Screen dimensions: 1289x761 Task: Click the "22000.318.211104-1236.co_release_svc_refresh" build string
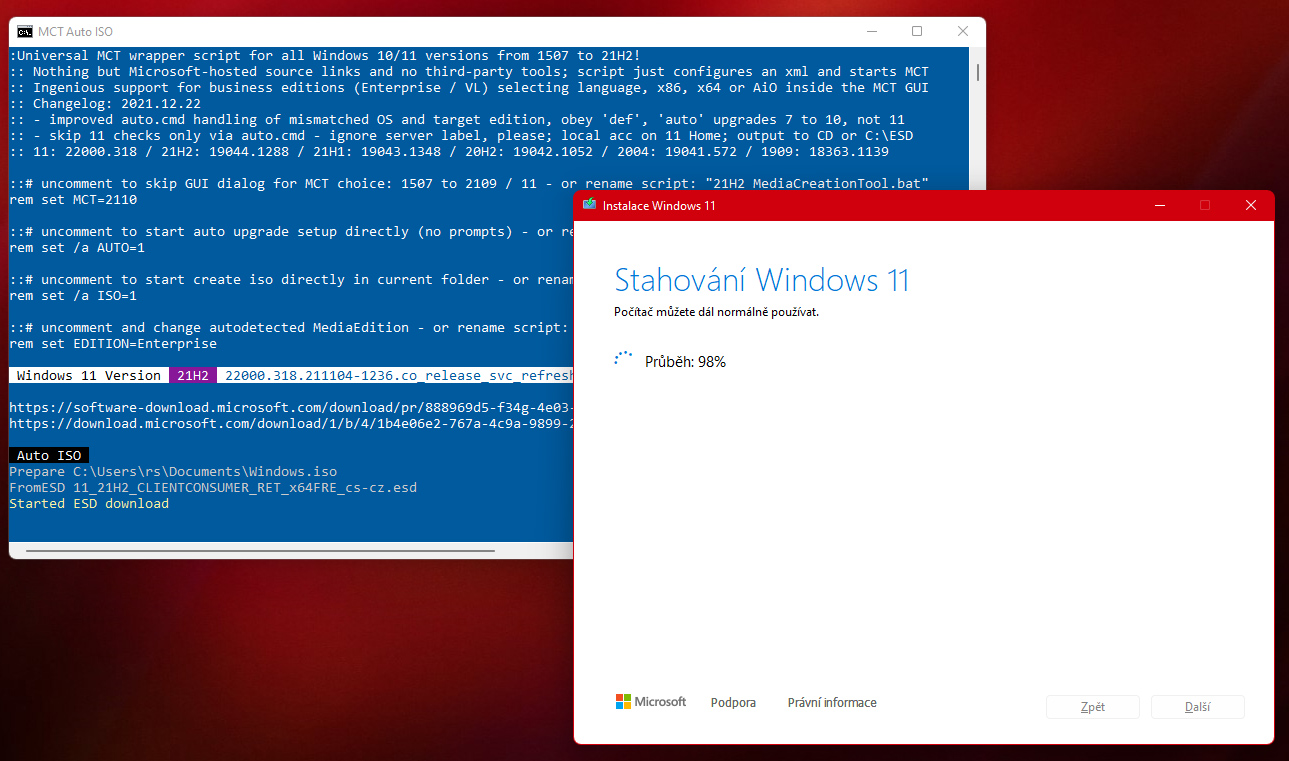(399, 375)
